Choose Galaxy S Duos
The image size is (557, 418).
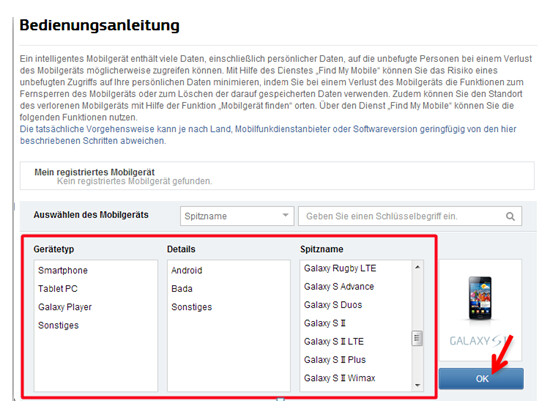click(333, 305)
